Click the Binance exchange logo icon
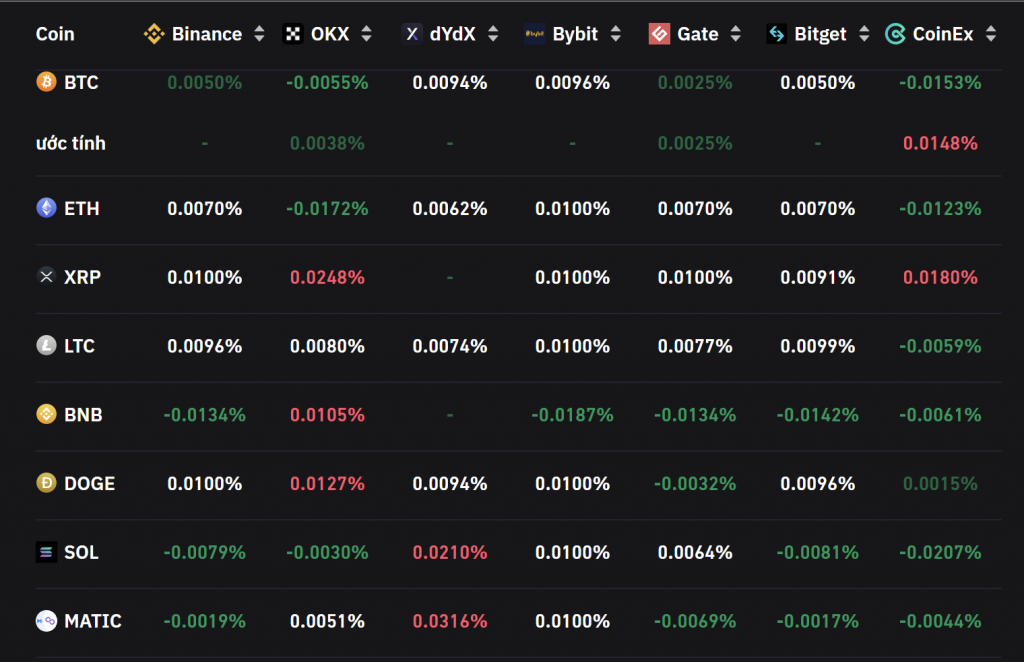This screenshot has width=1024, height=662. (154, 34)
